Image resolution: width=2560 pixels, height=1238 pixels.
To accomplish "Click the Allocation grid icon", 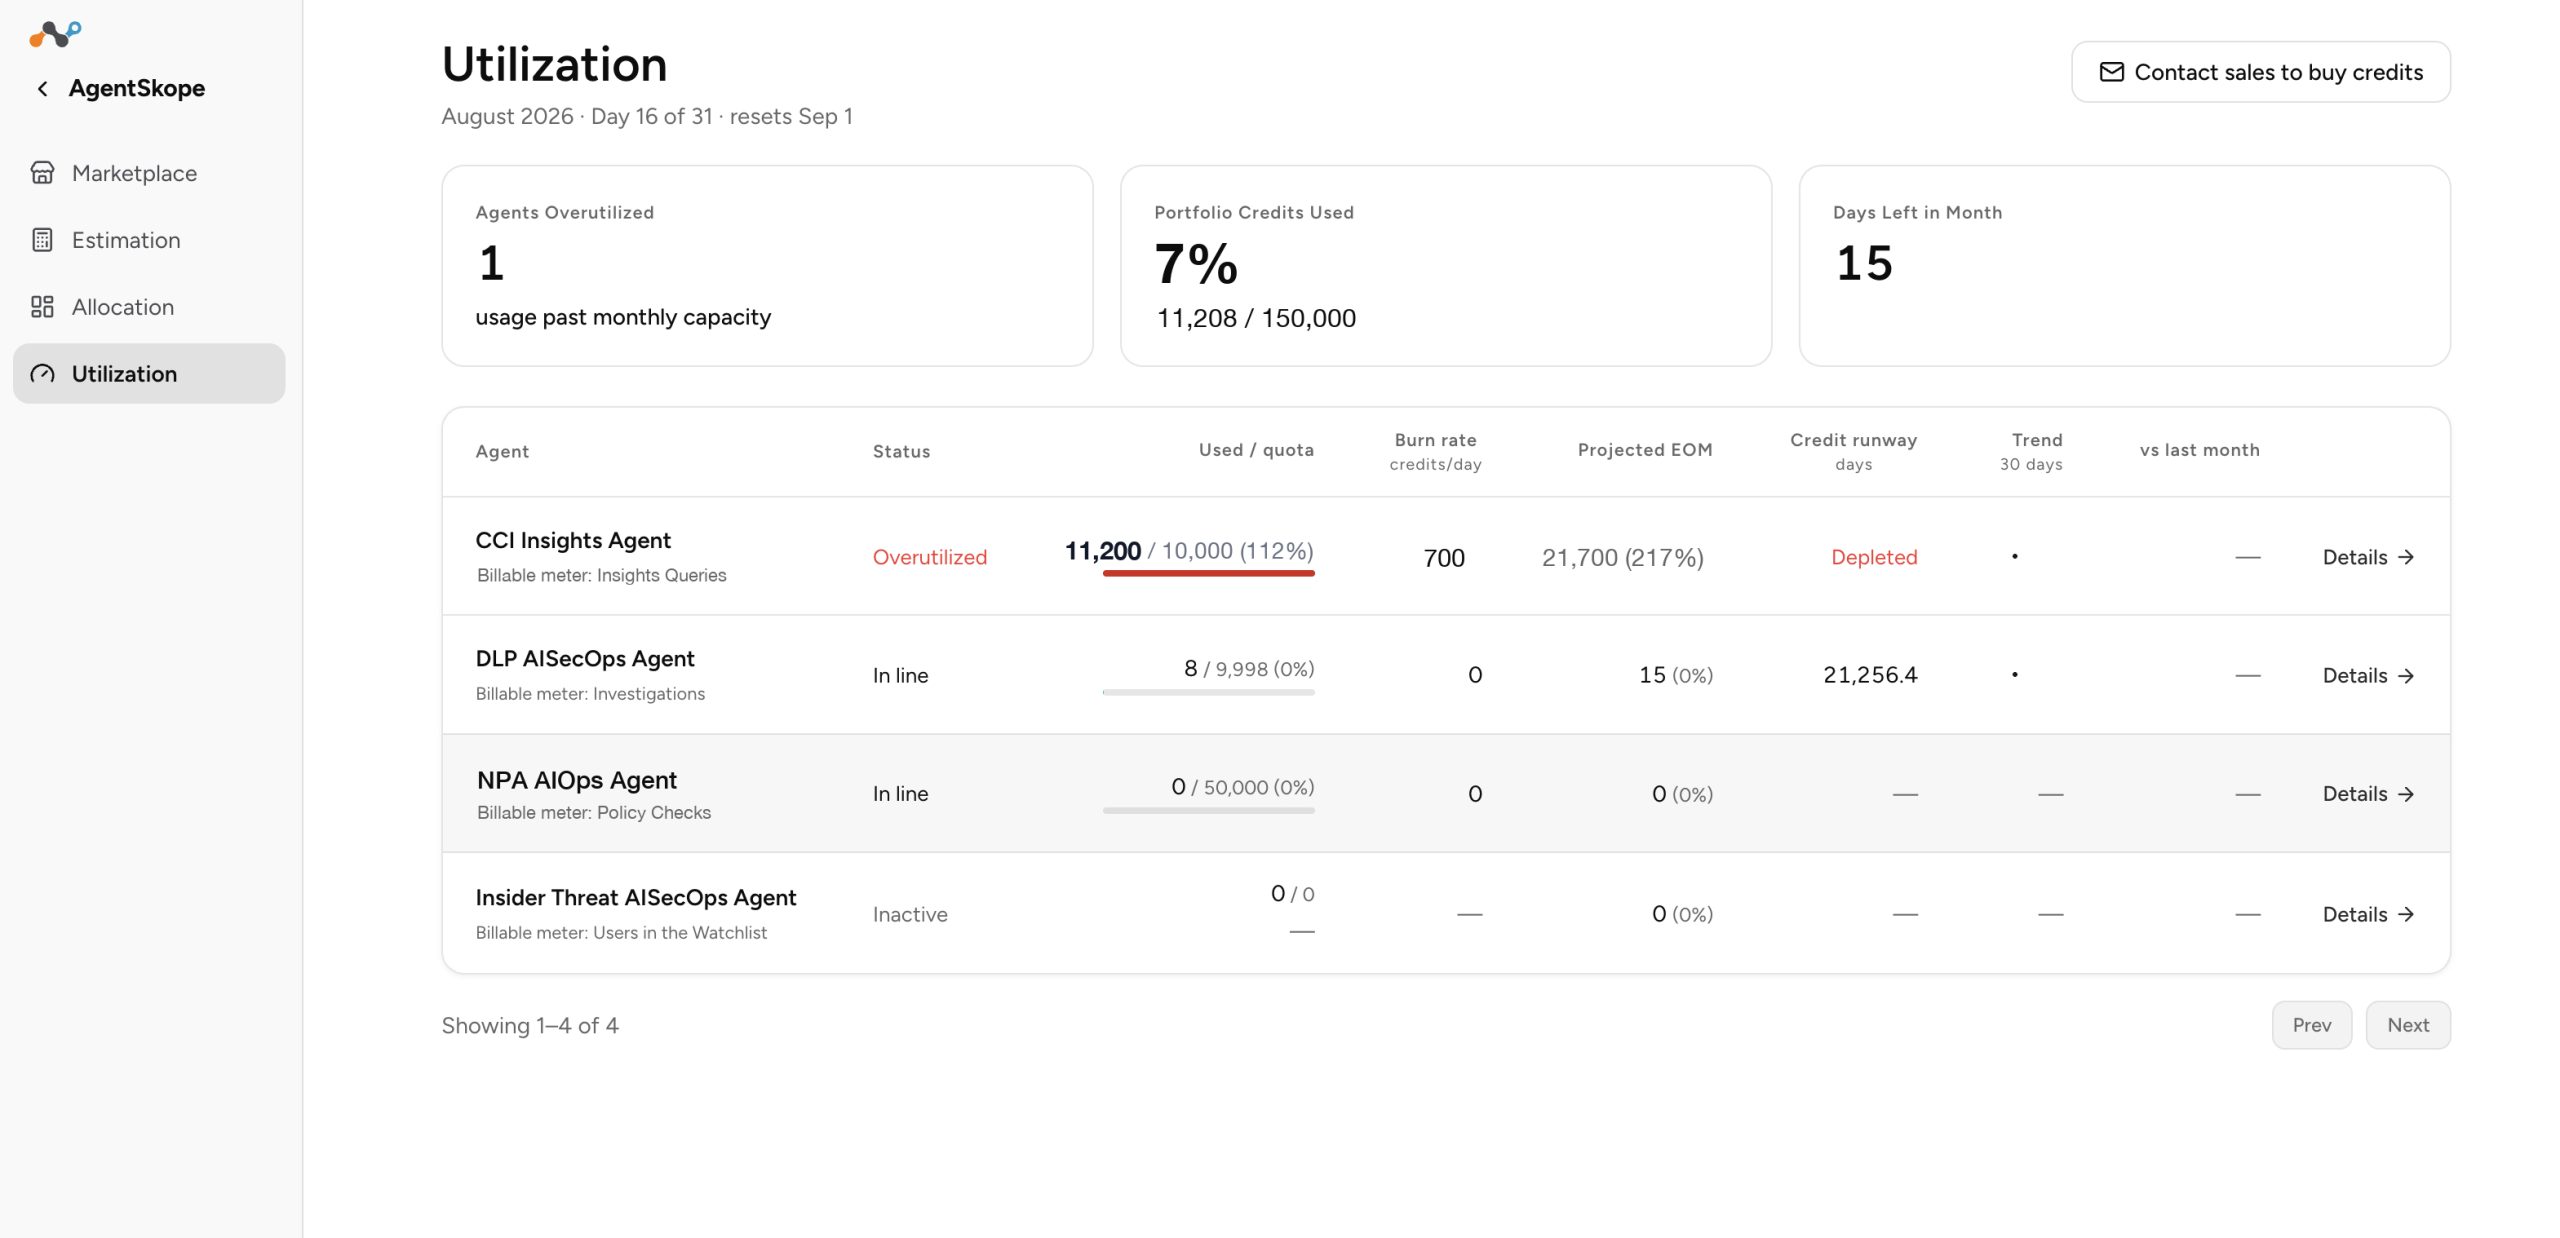I will (42, 307).
